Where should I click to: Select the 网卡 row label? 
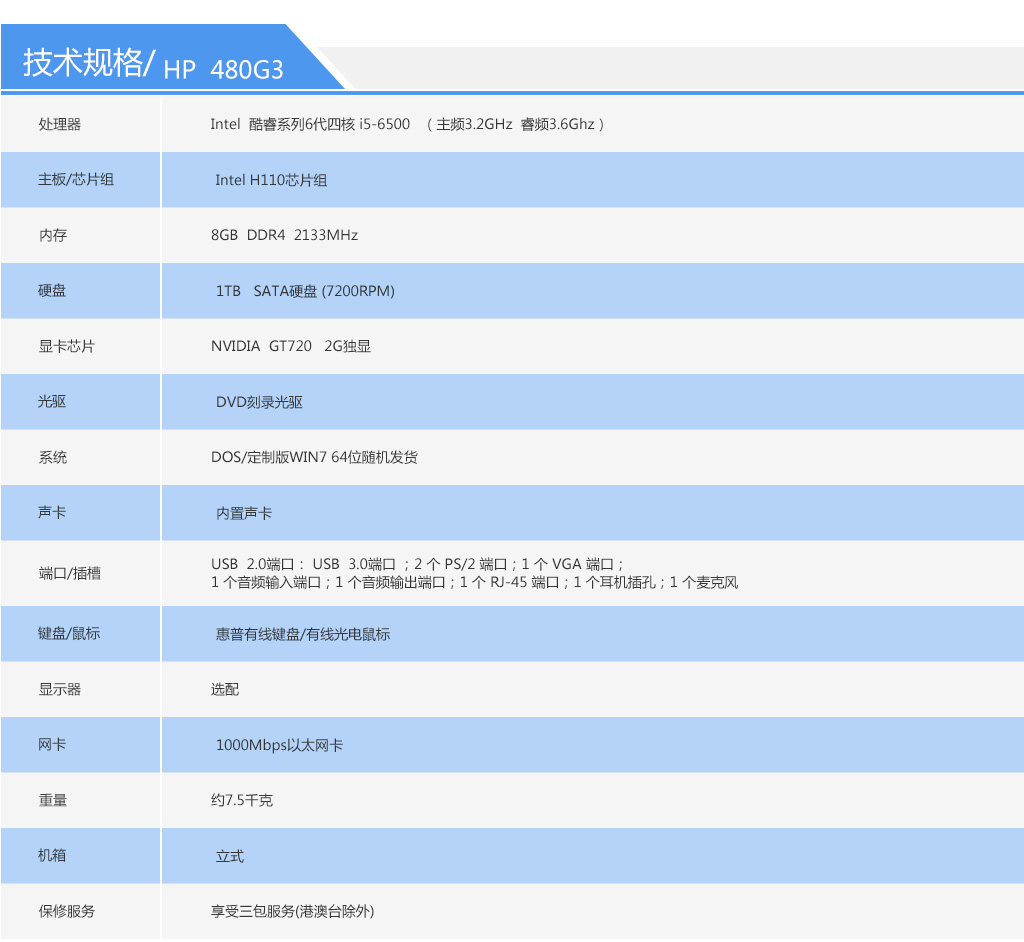coord(52,745)
